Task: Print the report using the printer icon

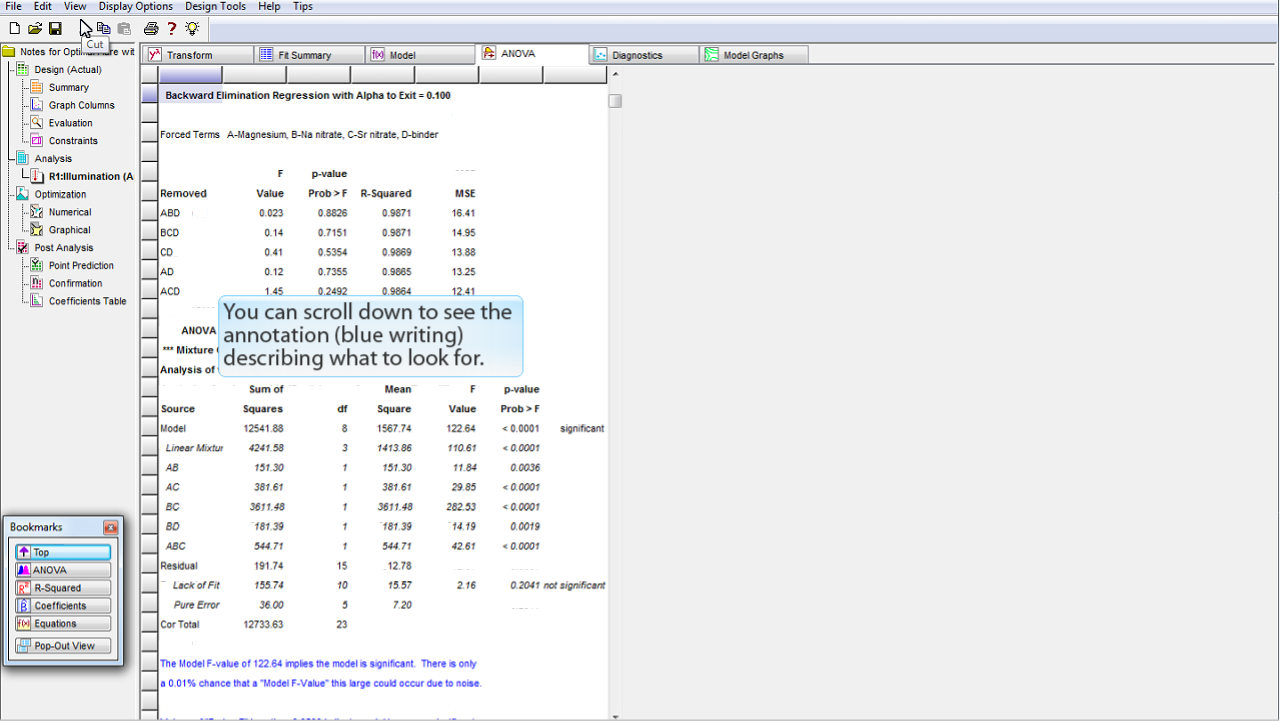Action: pos(151,29)
